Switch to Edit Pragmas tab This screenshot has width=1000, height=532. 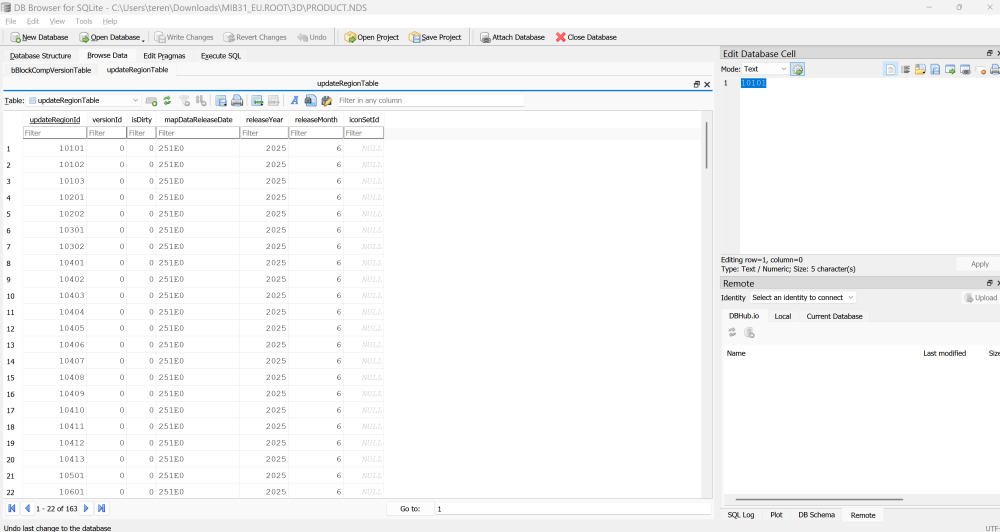[x=164, y=55]
